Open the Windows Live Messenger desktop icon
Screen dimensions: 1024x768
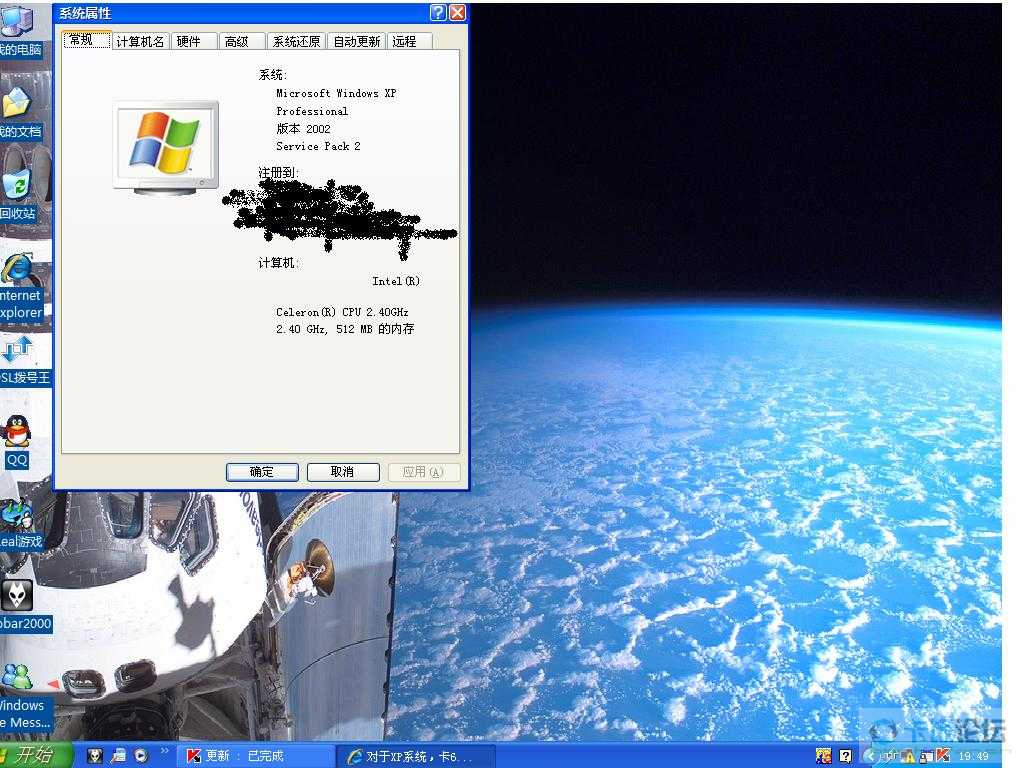click(21, 696)
